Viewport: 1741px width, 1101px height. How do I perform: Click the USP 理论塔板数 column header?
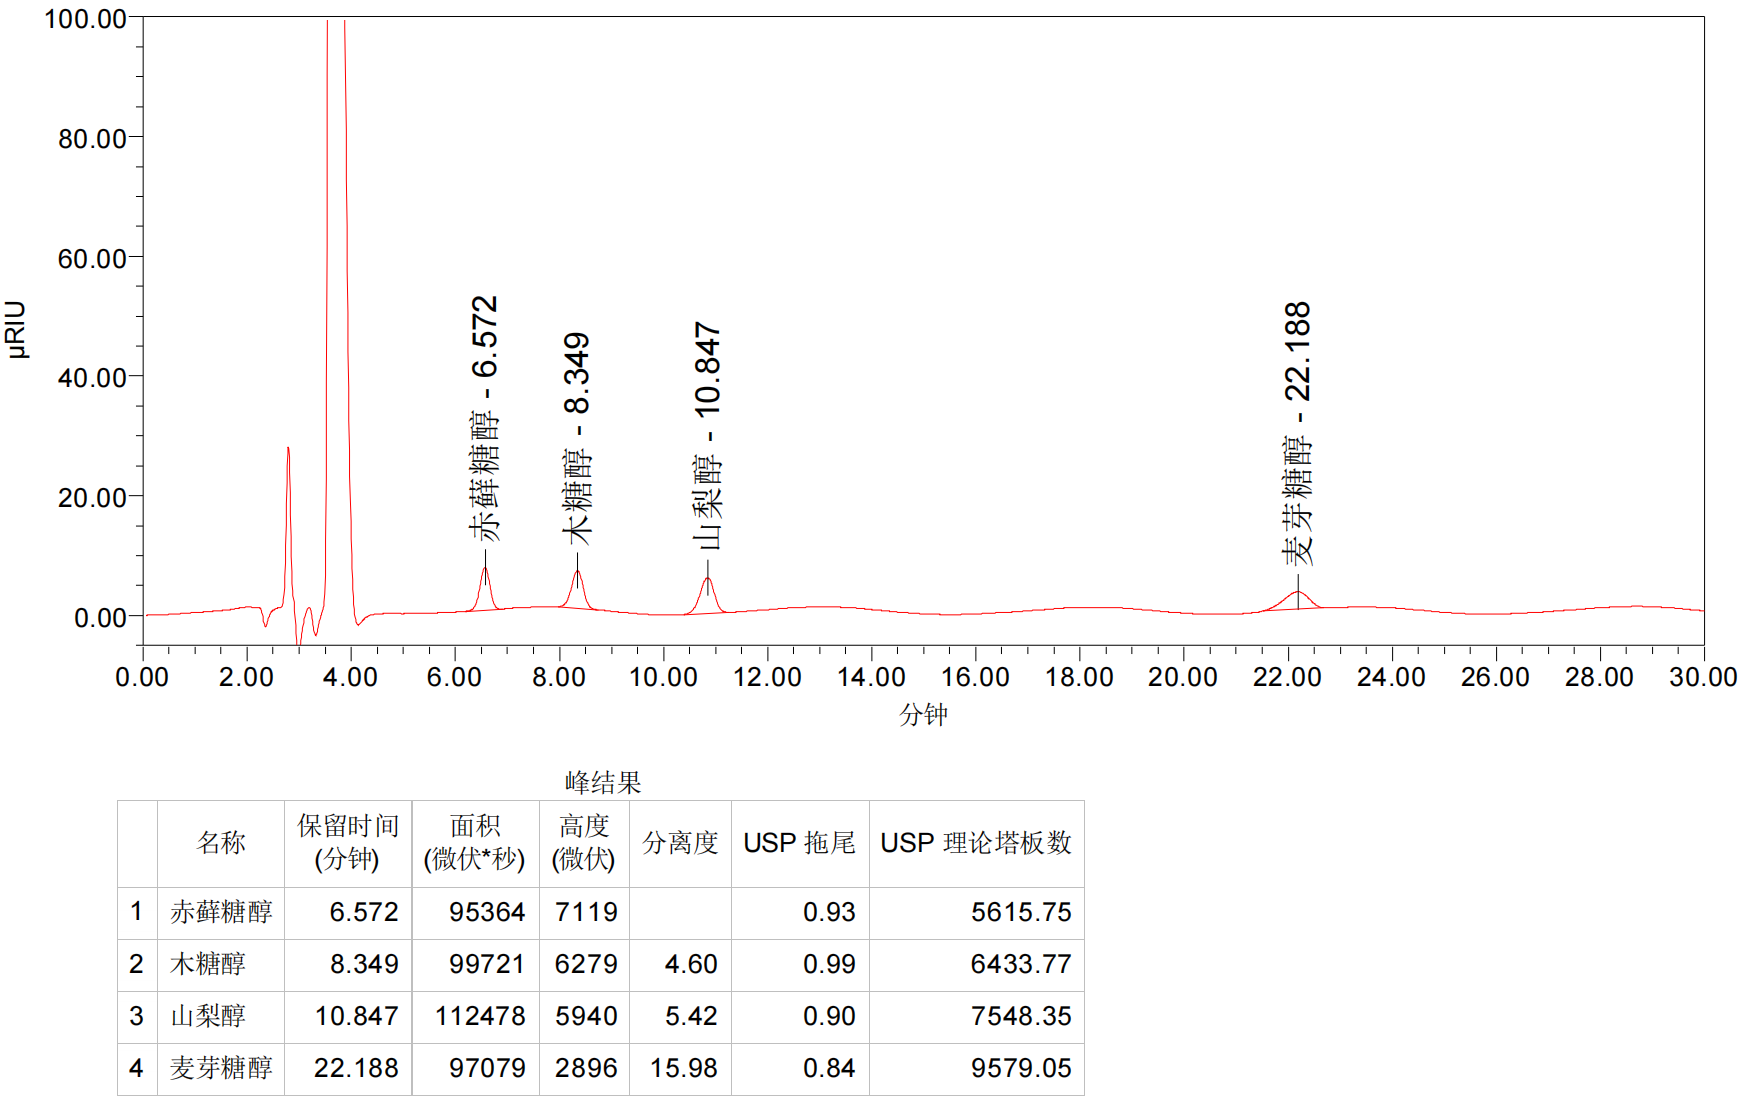point(975,843)
